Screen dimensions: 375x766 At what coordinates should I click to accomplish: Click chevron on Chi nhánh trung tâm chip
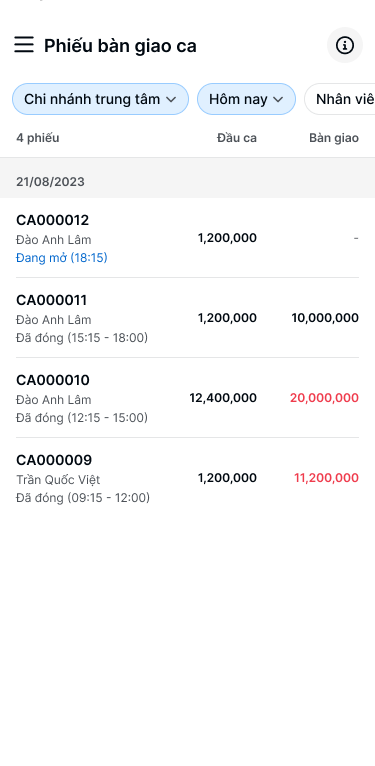(x=171, y=100)
